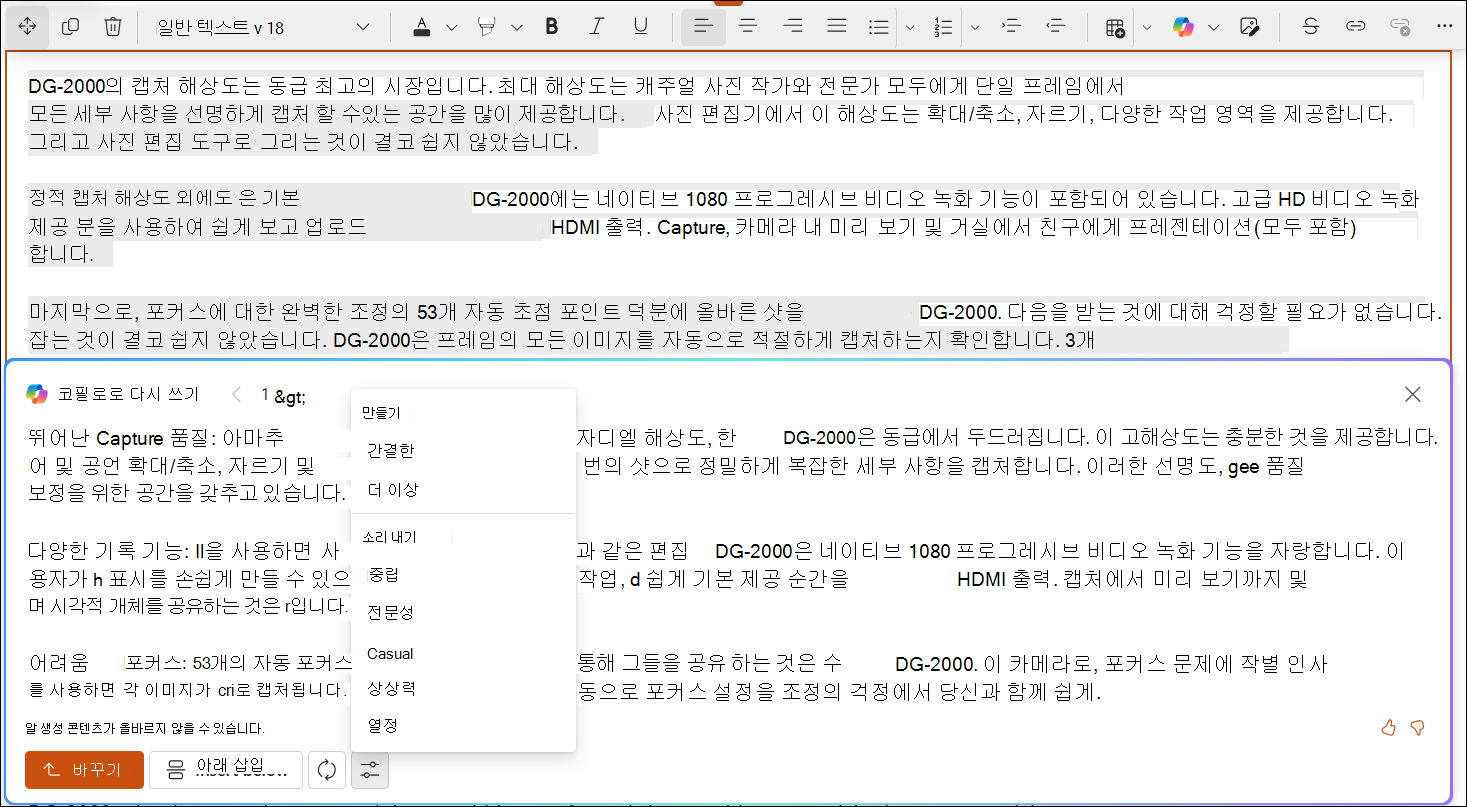Viewport: 1467px width, 807px height.
Task: Toggle italic formatting
Action: 597,27
